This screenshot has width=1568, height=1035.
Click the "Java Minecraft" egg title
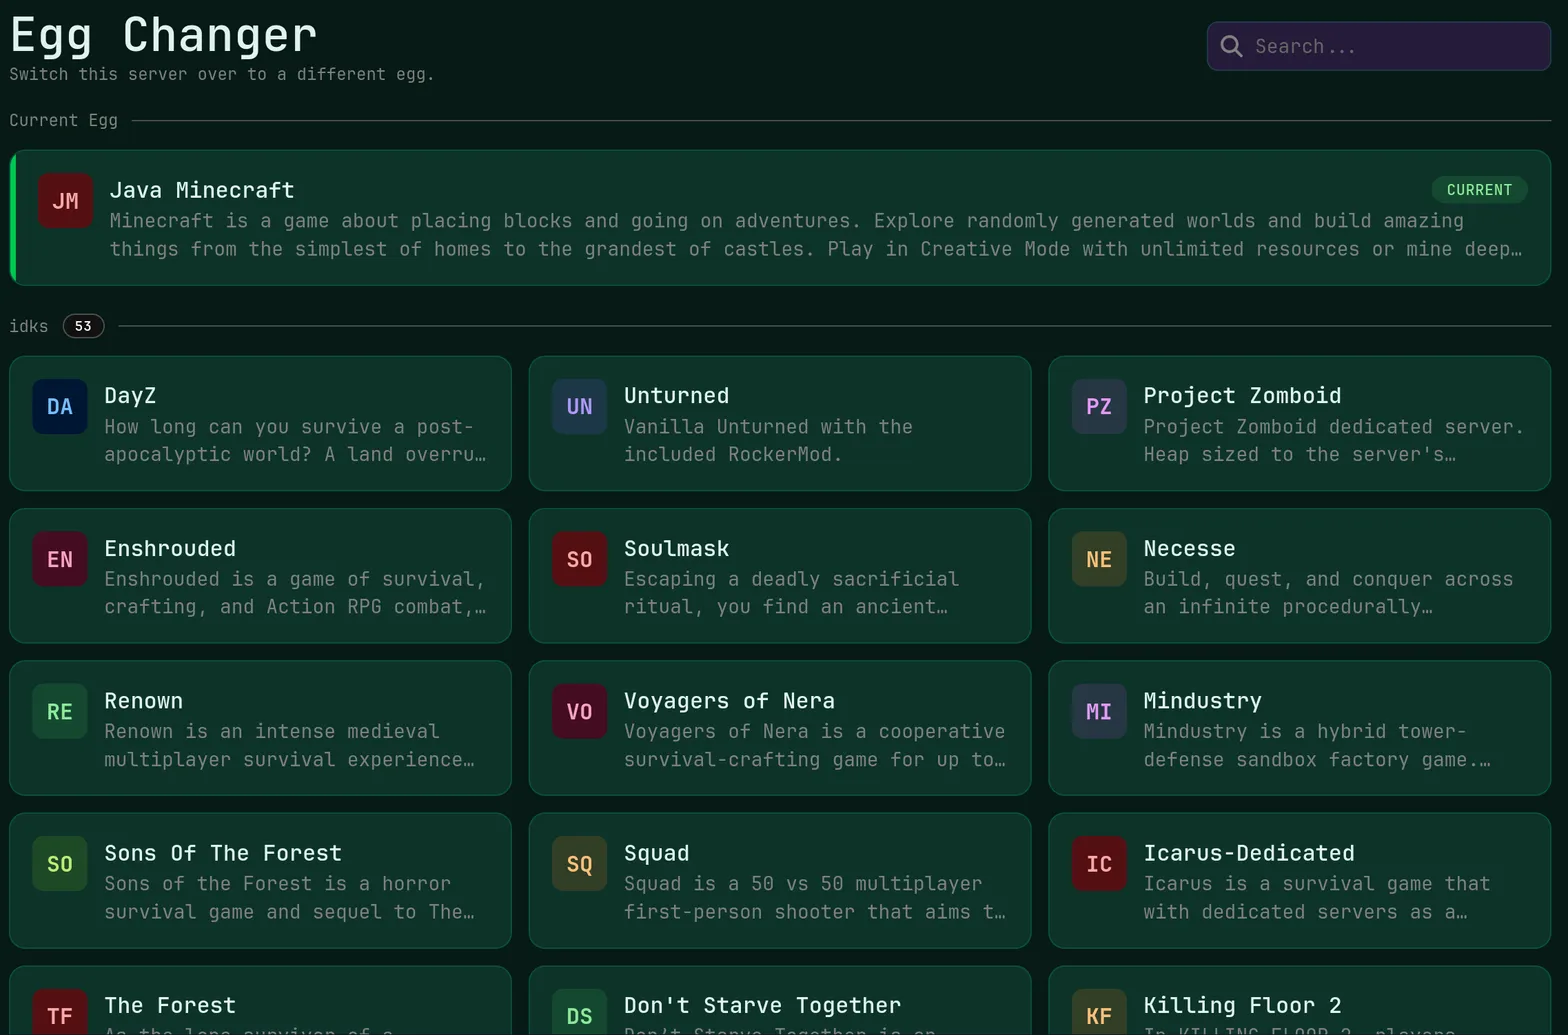(x=202, y=190)
